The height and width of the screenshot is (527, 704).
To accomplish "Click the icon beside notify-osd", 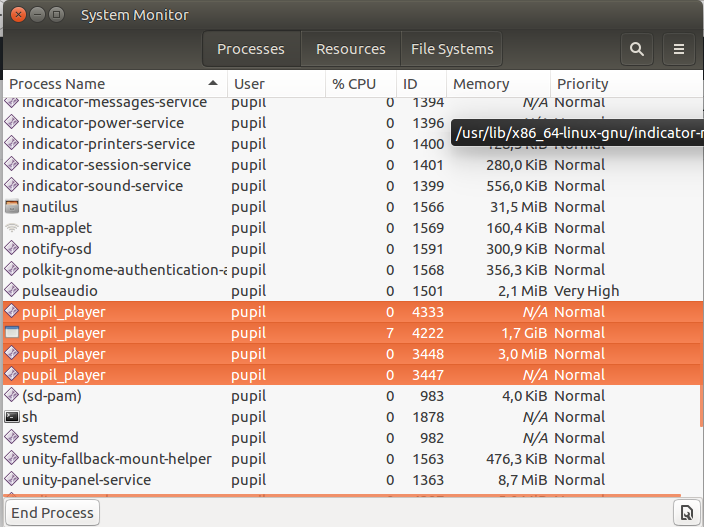I will click(x=12, y=249).
